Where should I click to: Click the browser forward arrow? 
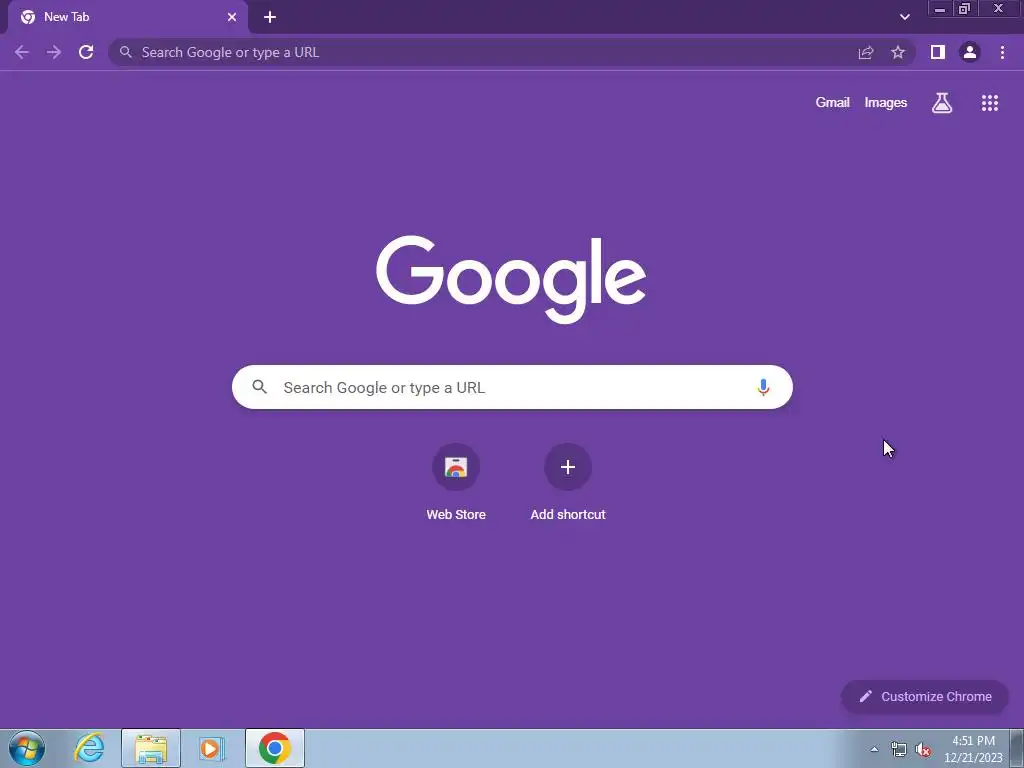tap(54, 52)
